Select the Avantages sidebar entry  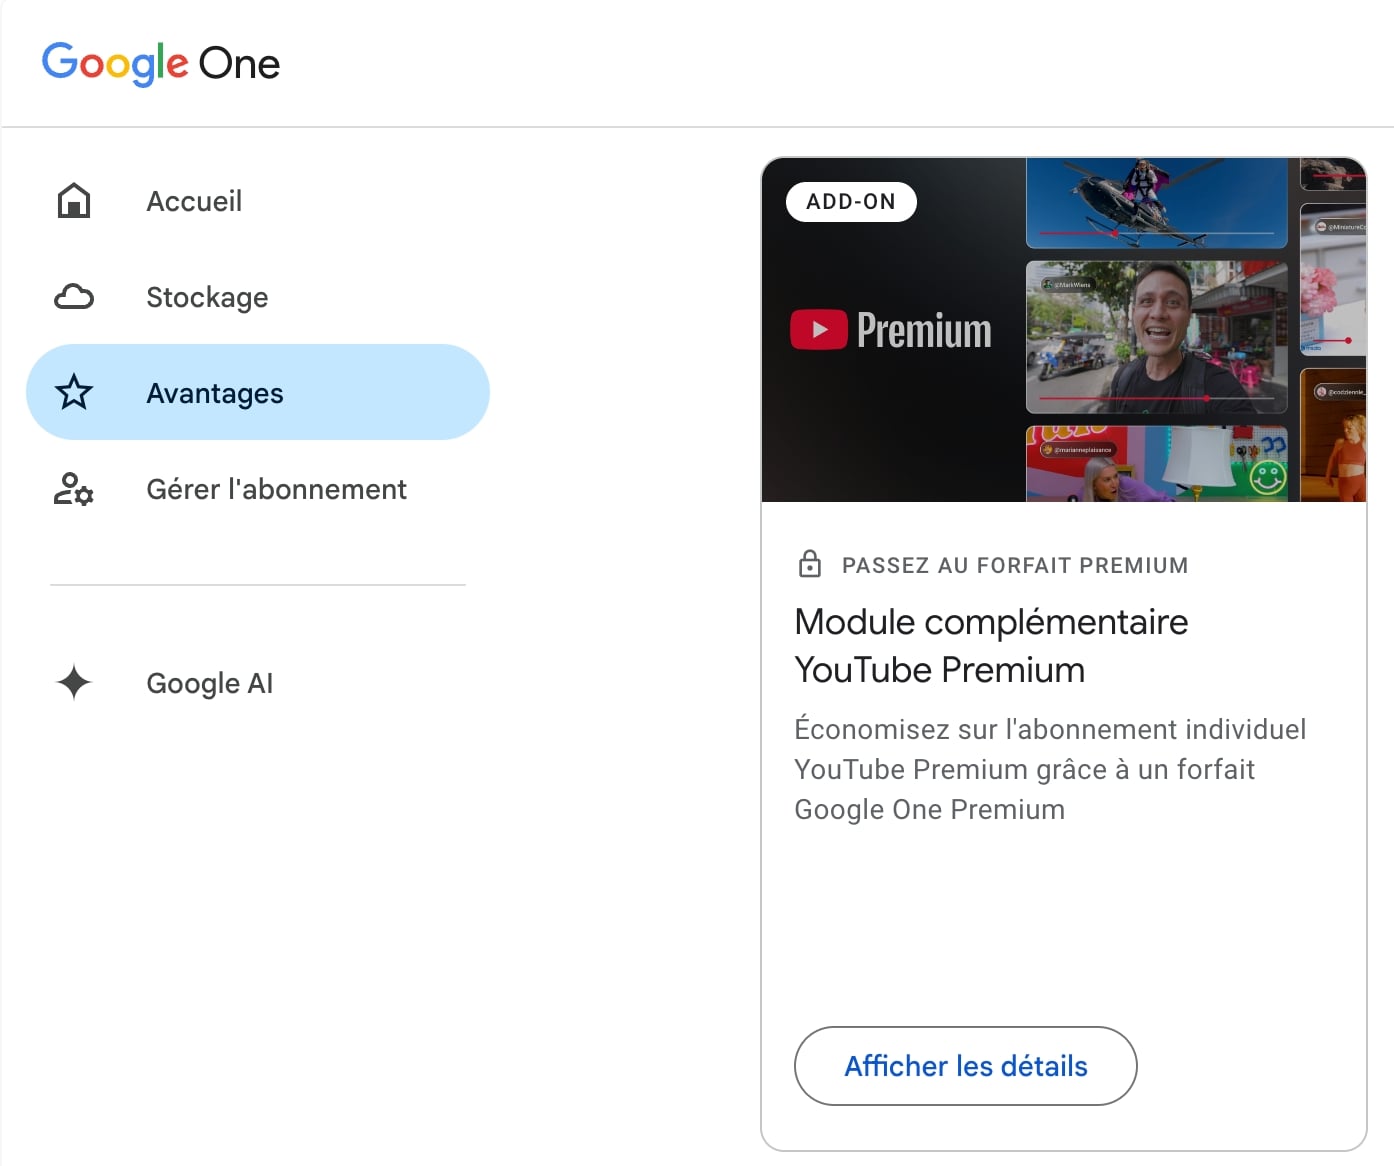(214, 392)
